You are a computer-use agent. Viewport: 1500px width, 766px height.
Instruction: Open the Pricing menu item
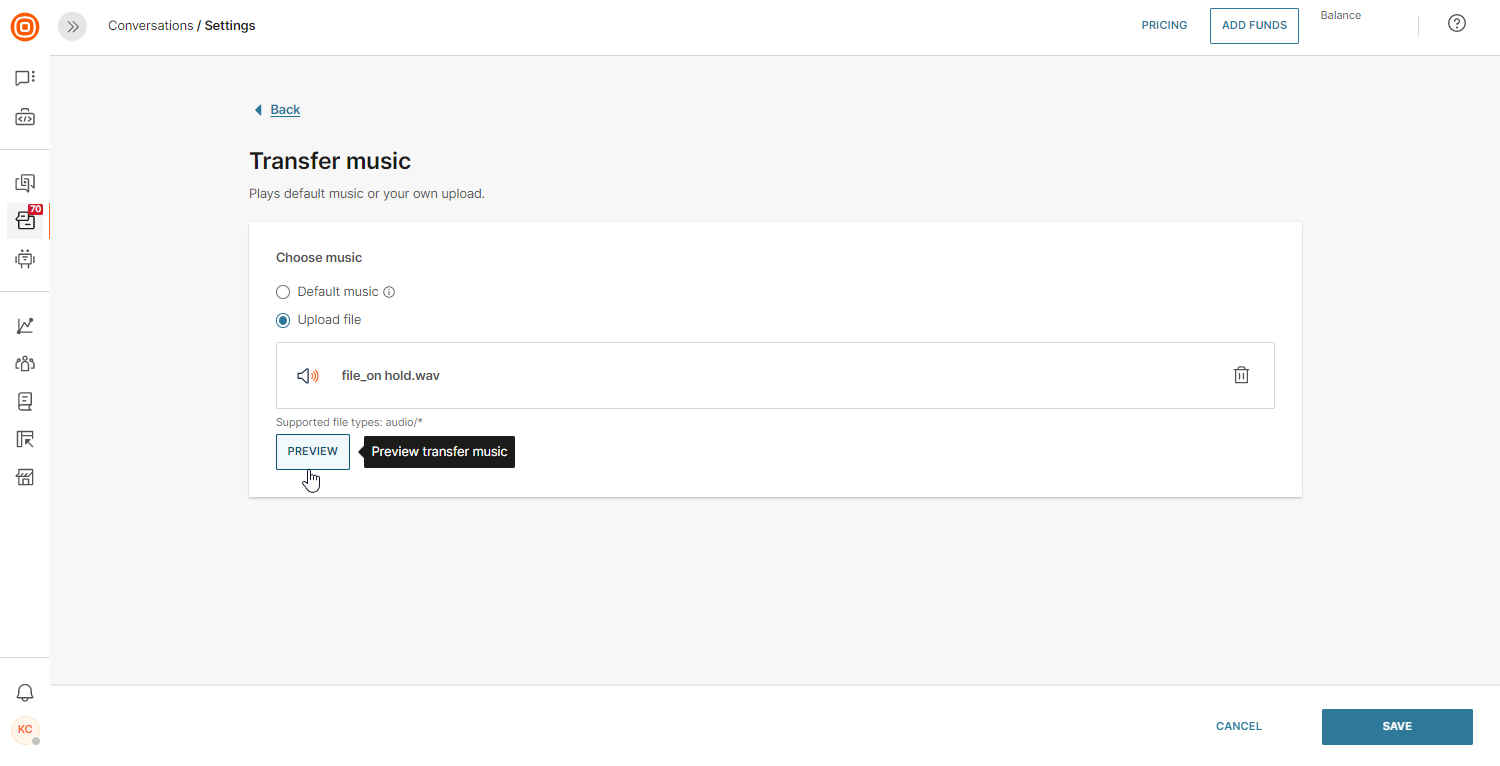[1164, 26]
